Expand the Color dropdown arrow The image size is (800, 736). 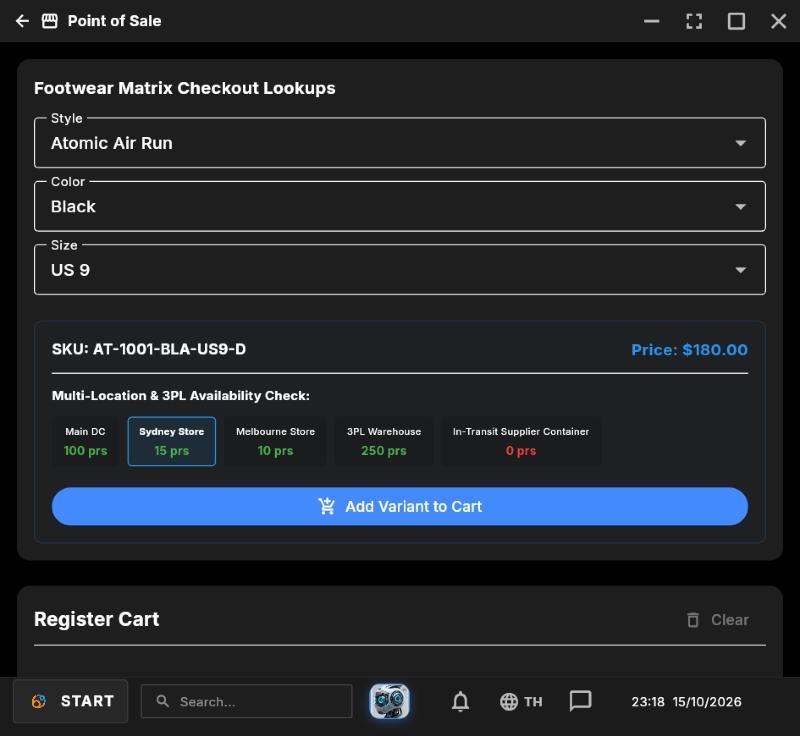click(740, 207)
